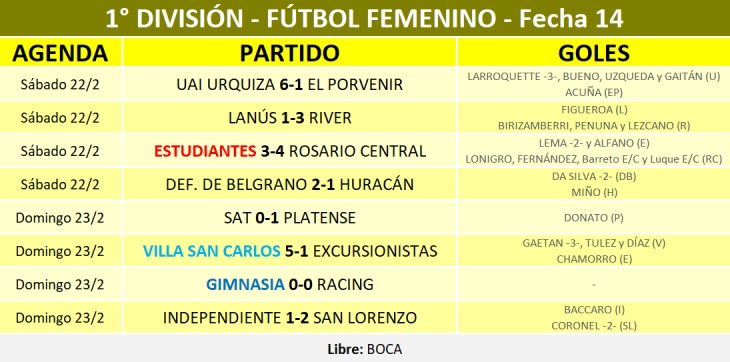The image size is (730, 362).
Task: Select the AGENDA column header
Action: [61, 53]
